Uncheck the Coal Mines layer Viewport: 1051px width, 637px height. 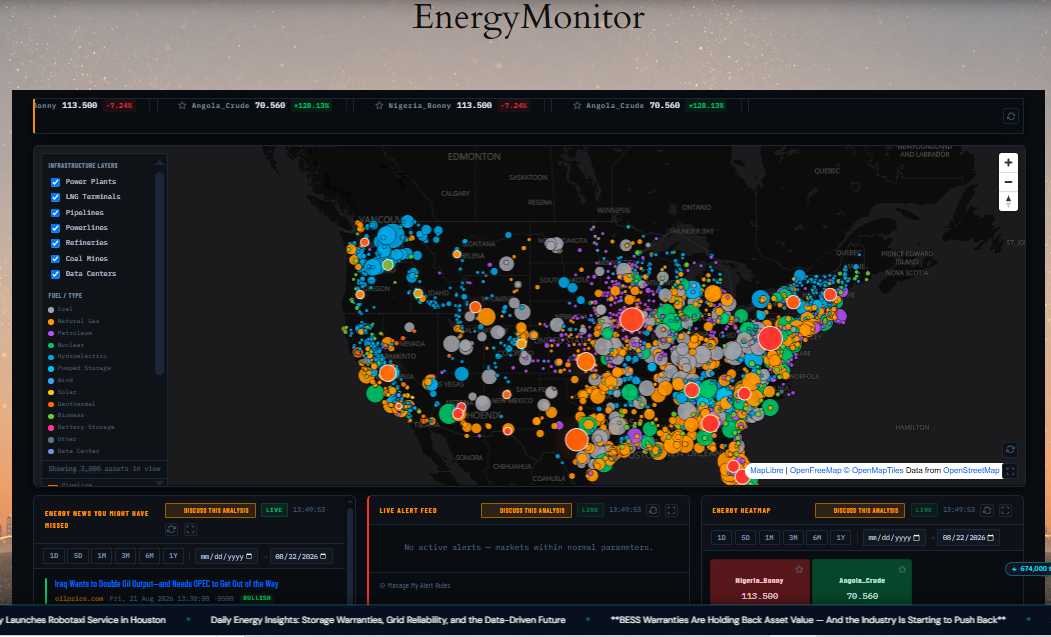[56, 259]
